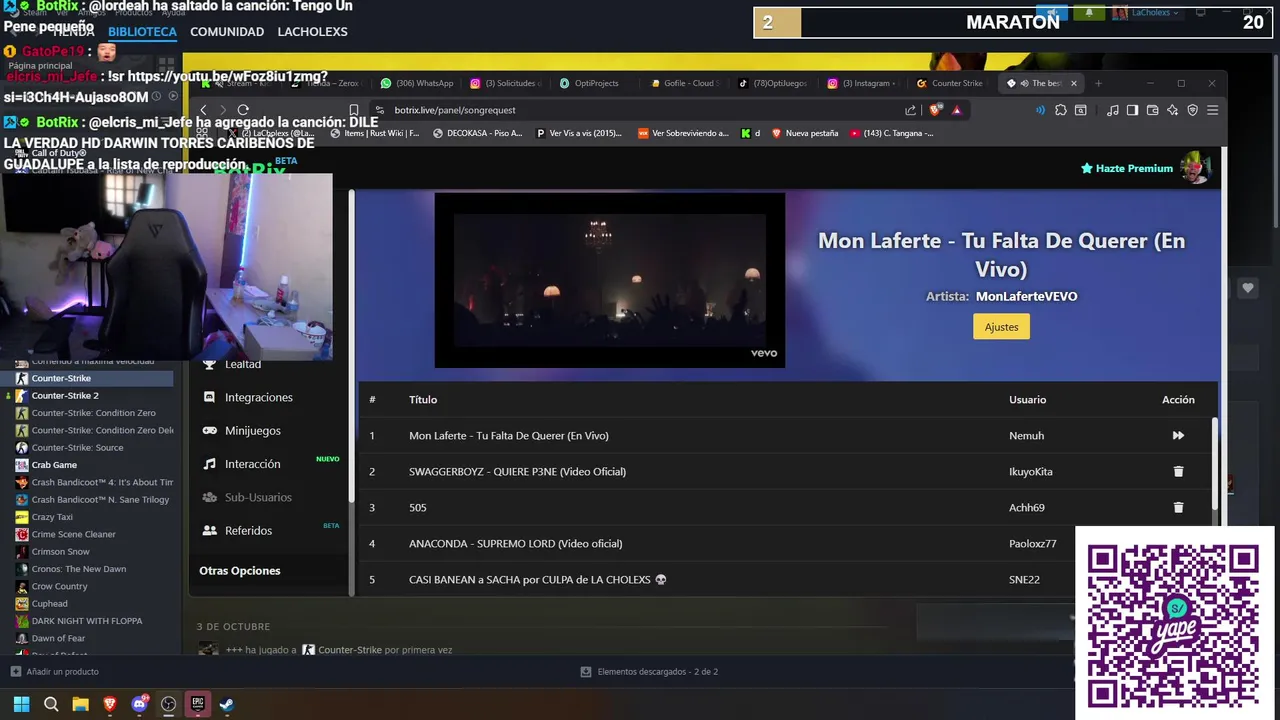Open Steam LACHOLEXS profile tab
This screenshot has width=1280, height=720.
click(x=312, y=32)
